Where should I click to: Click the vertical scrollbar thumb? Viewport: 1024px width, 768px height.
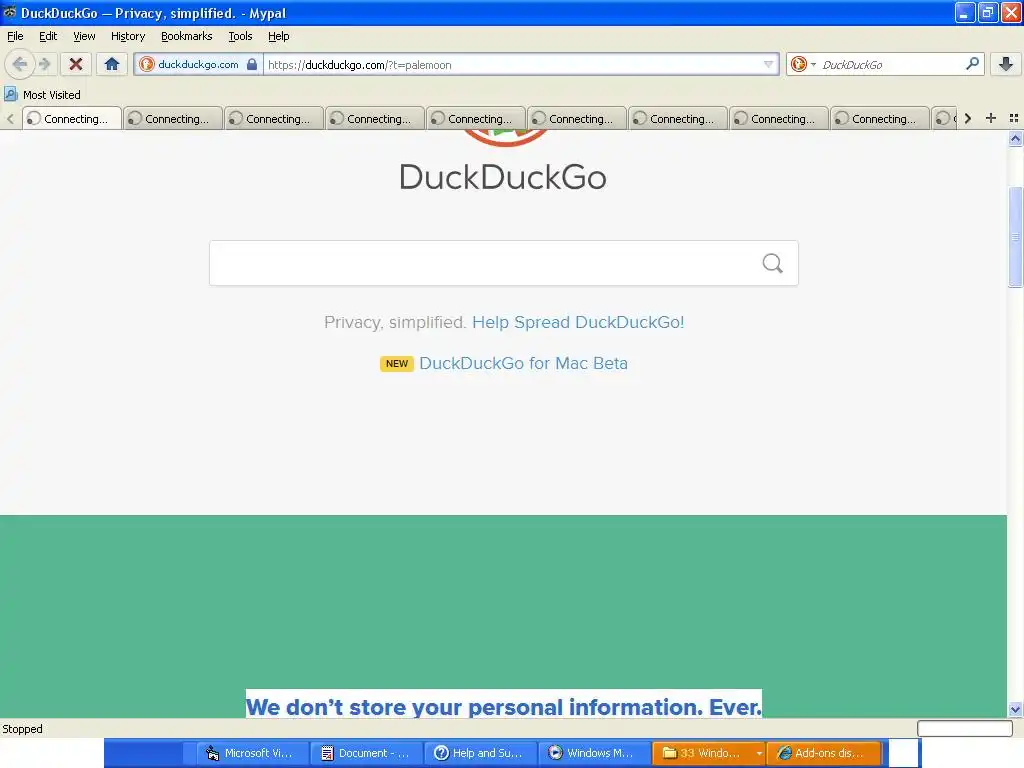point(1015,237)
